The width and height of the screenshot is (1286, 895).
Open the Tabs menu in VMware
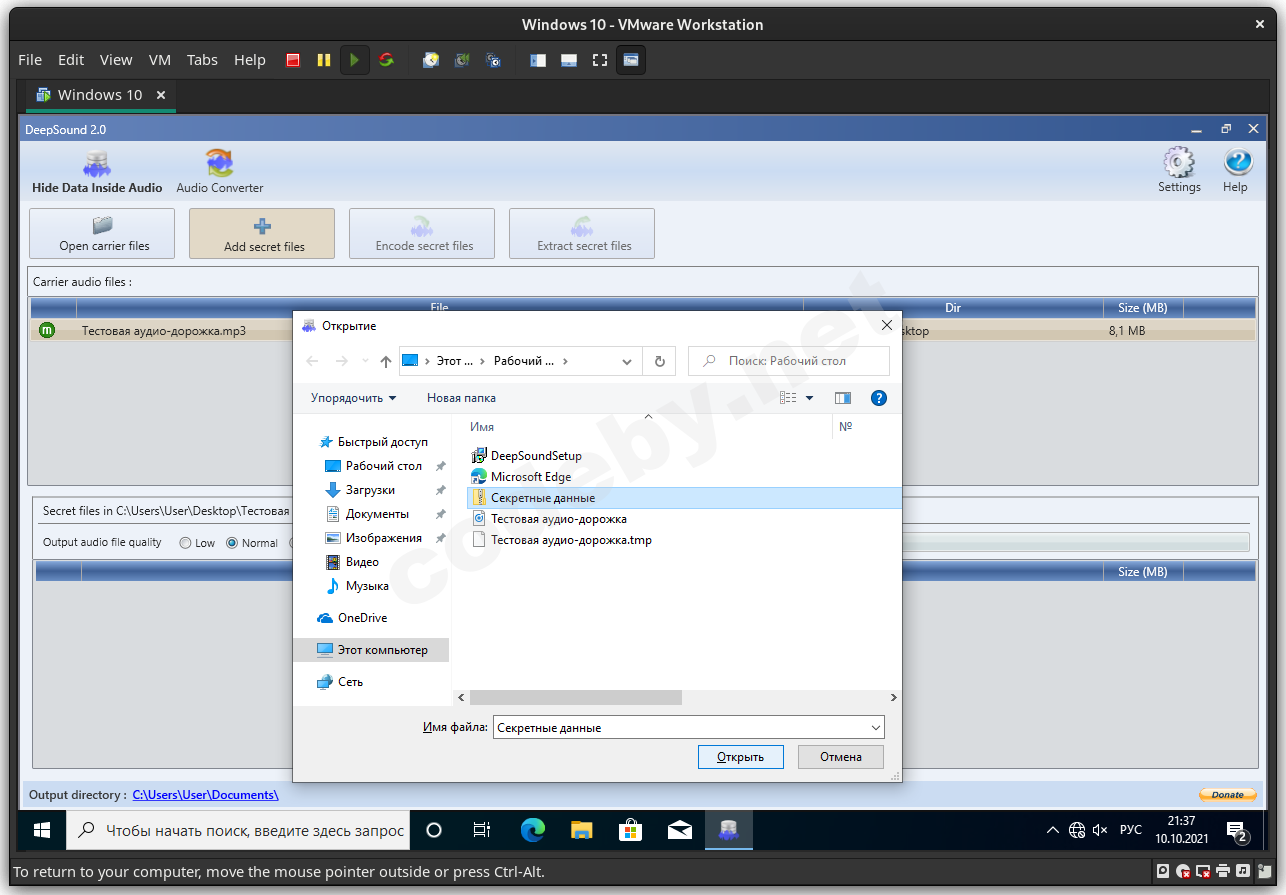(202, 60)
